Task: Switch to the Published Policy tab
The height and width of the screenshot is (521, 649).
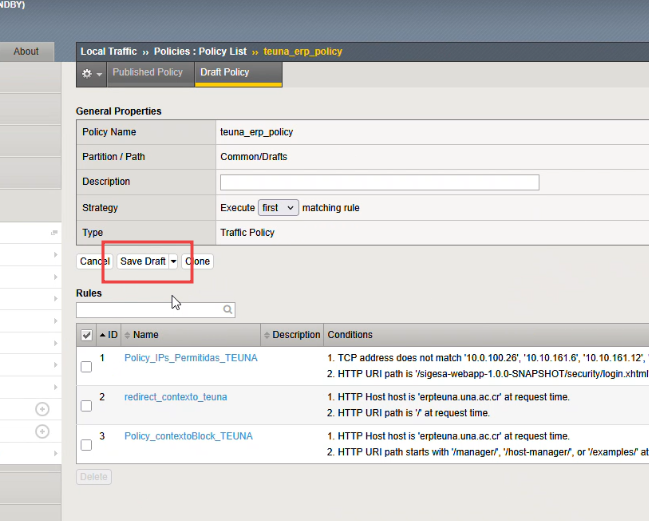Action: pos(147,73)
